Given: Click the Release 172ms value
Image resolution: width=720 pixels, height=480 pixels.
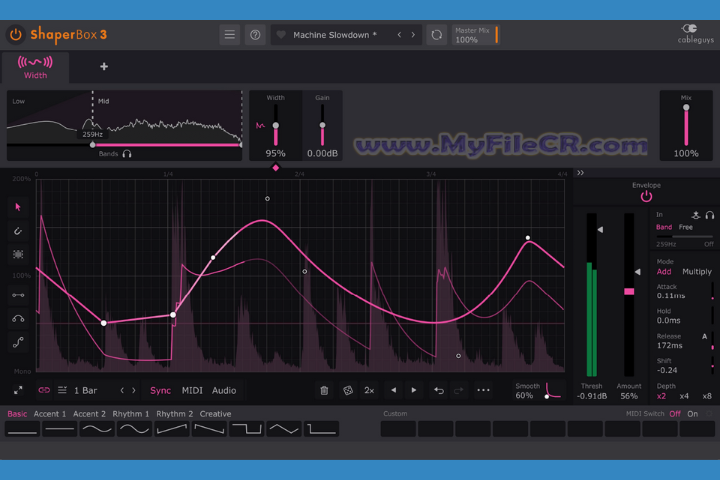Looking at the screenshot, I should (x=669, y=345).
